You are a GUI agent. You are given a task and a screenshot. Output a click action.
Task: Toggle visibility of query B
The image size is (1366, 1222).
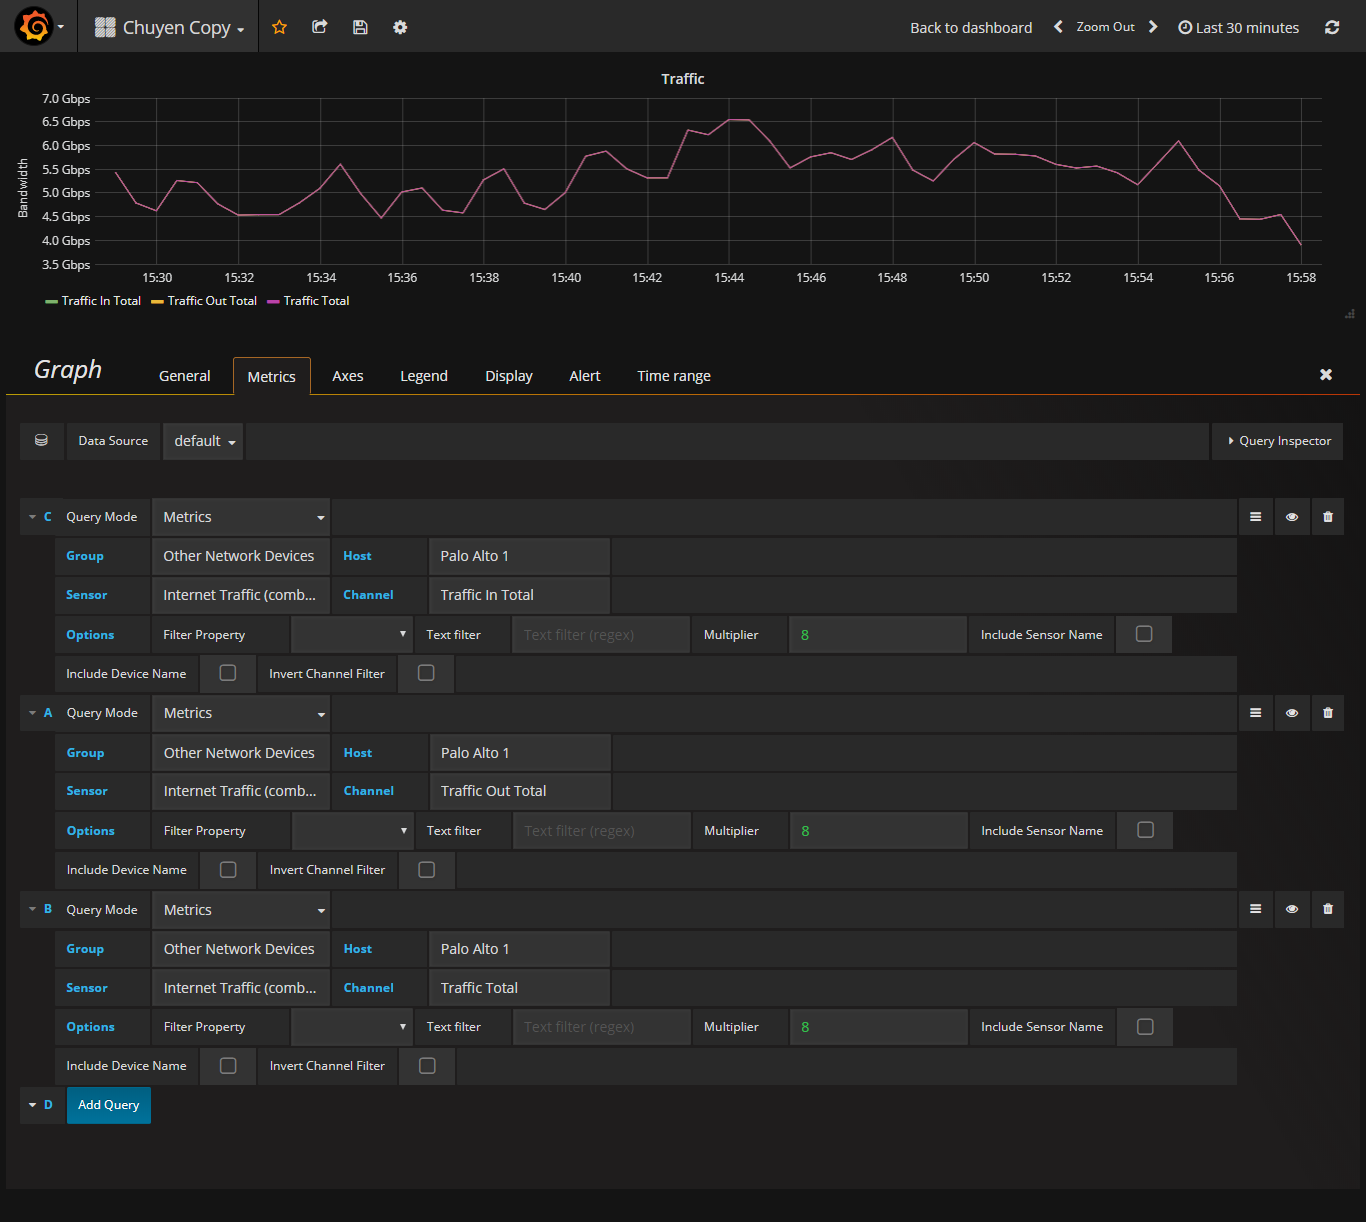tap(1292, 910)
